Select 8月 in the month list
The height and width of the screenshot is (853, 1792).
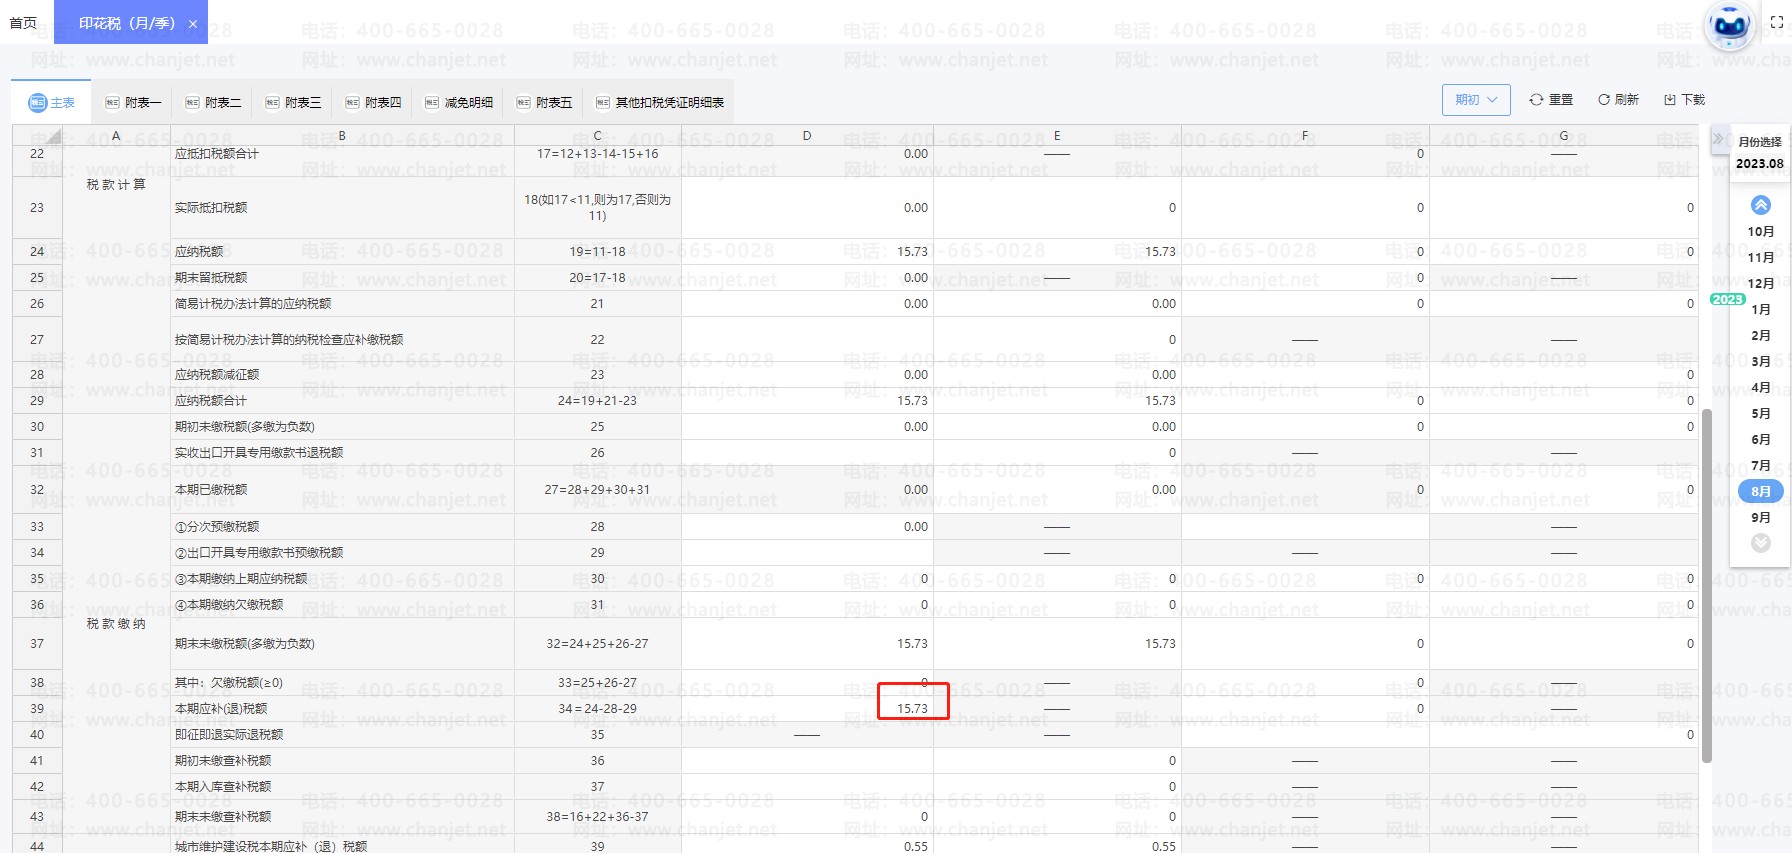[1761, 491]
